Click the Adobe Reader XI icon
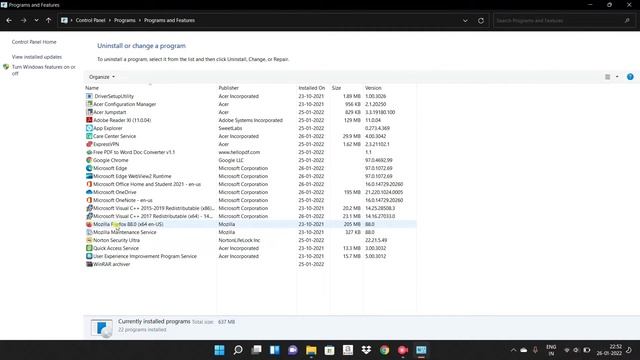 coord(89,120)
